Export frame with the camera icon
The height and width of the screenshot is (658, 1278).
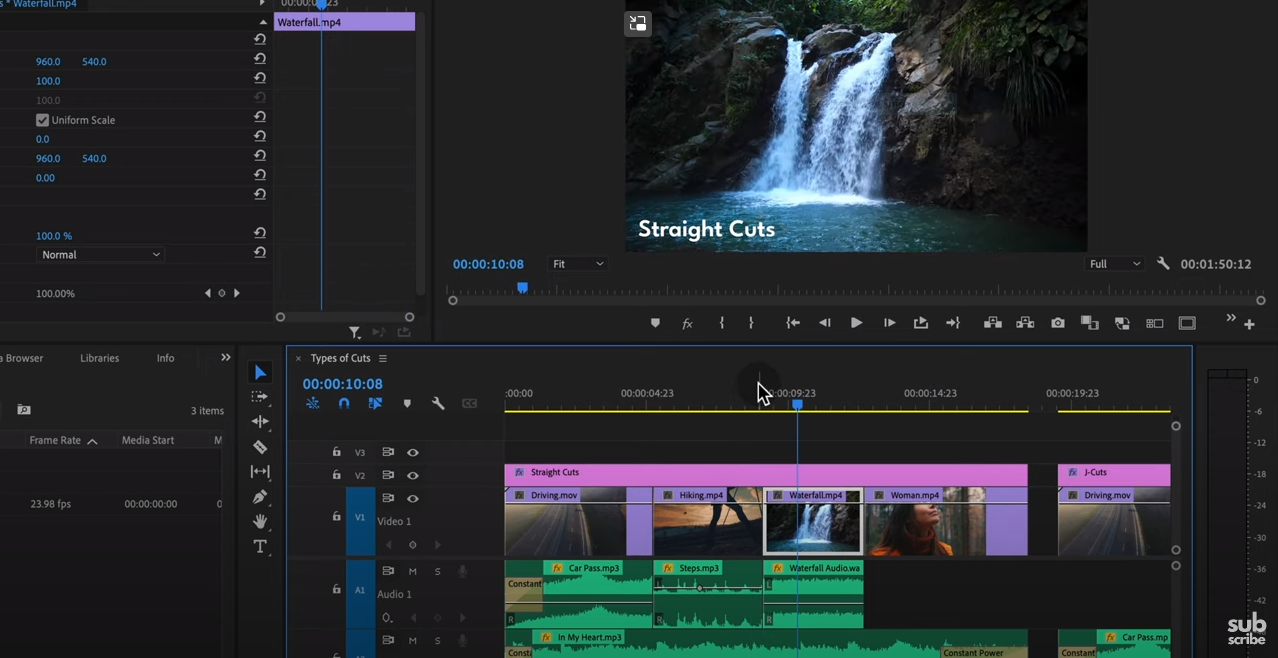click(1058, 323)
